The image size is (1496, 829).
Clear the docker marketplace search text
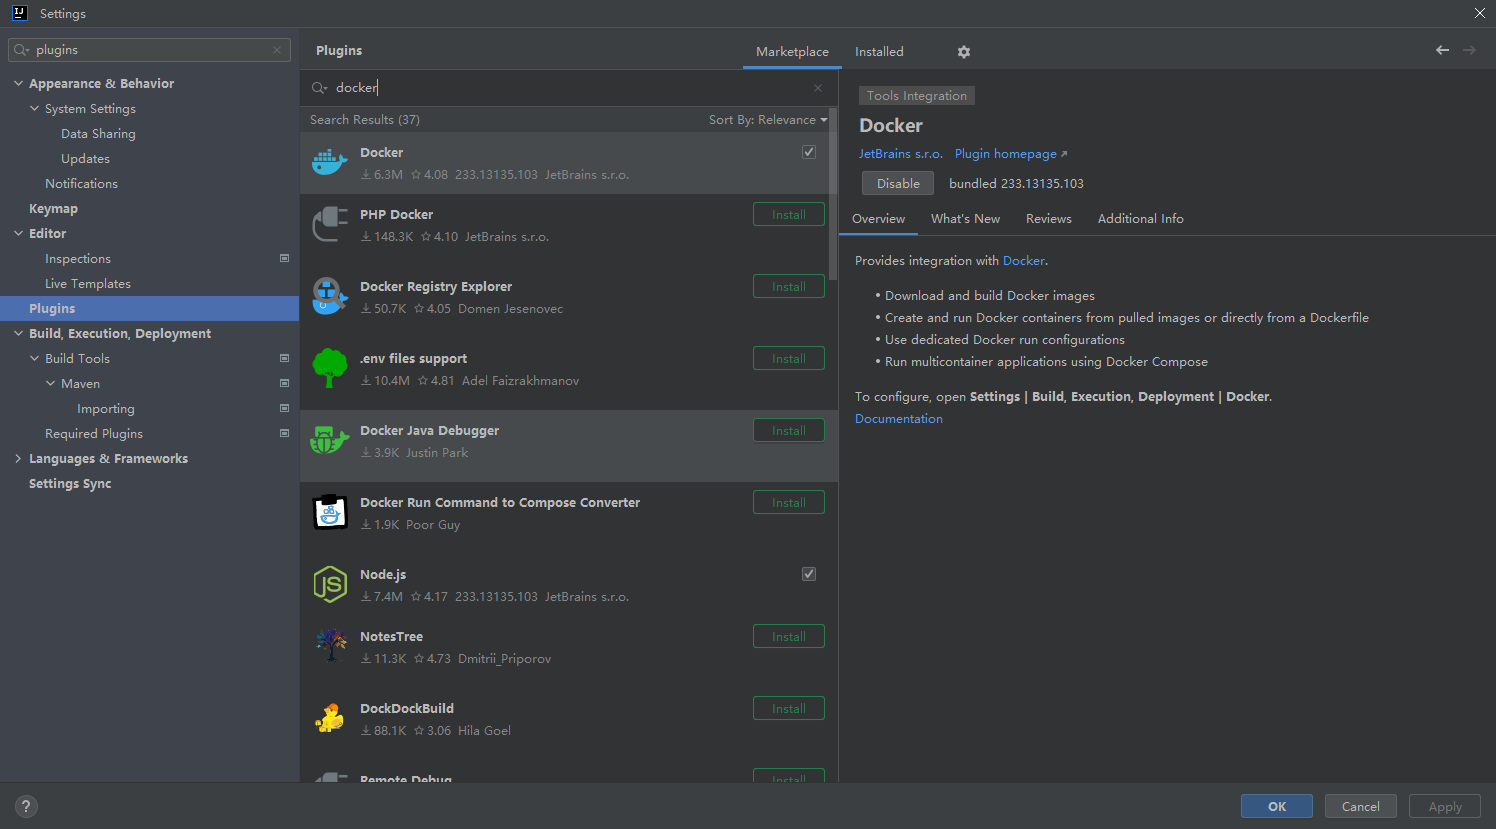pos(818,88)
